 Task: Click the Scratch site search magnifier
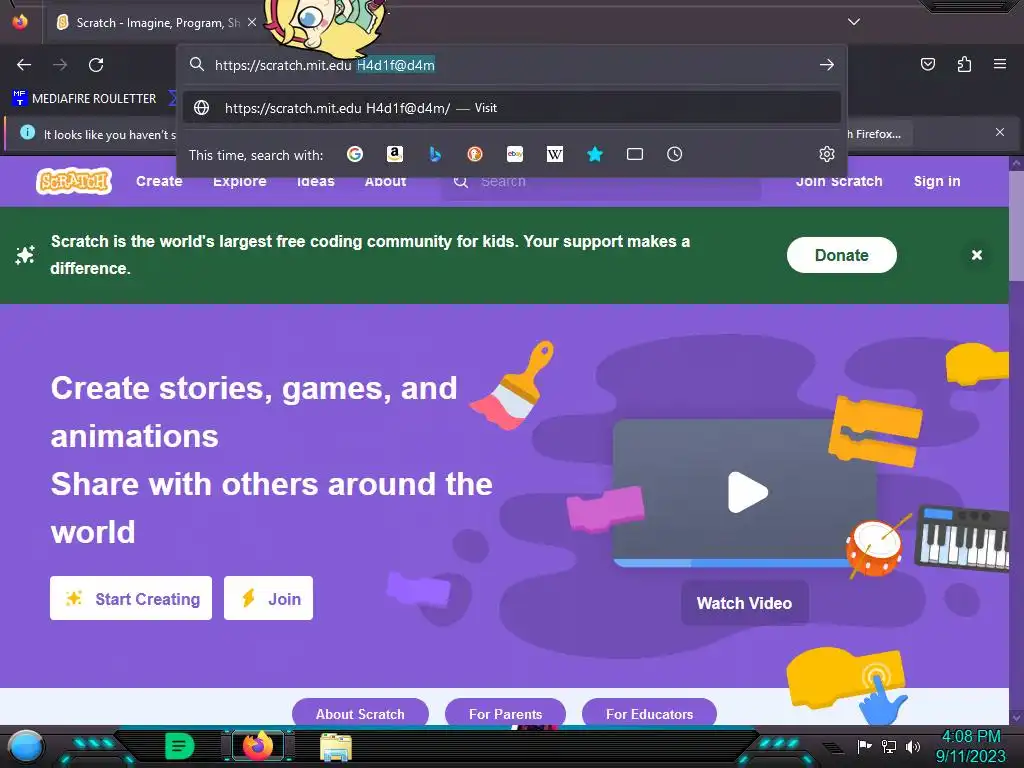(461, 182)
